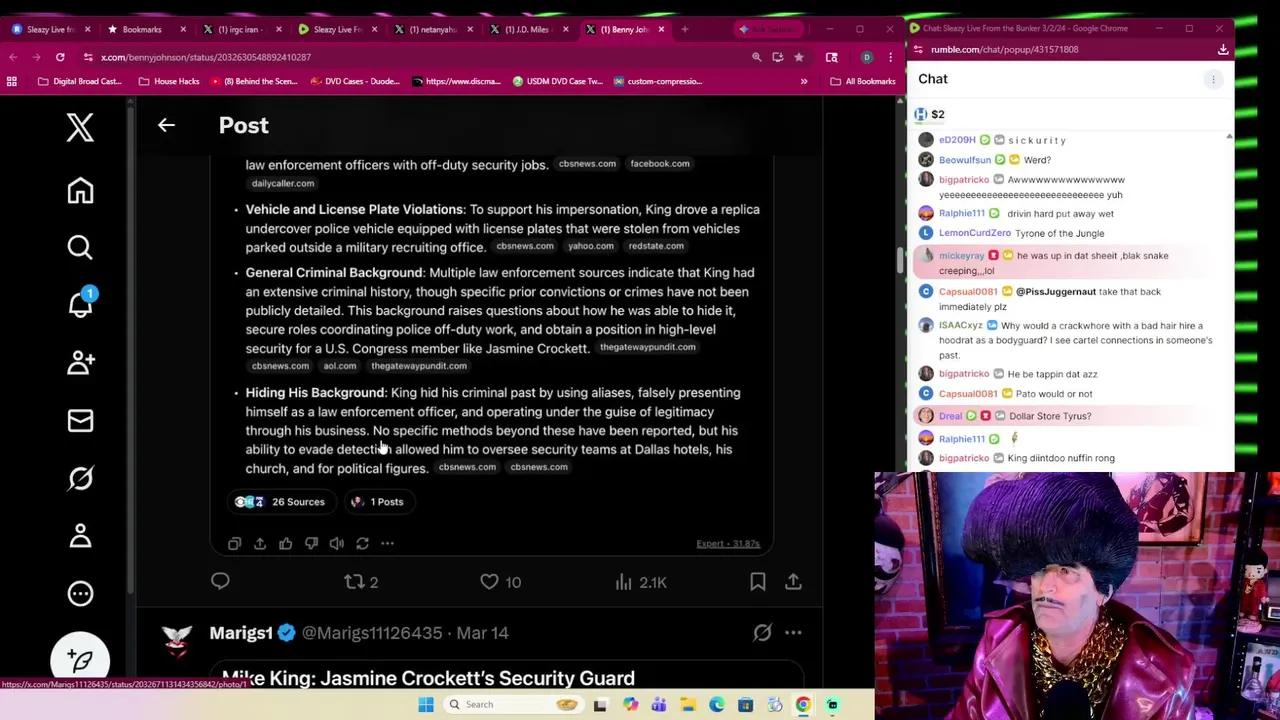Open the 26 Sources list
This screenshot has width=1280, height=720.
[x=280, y=502]
